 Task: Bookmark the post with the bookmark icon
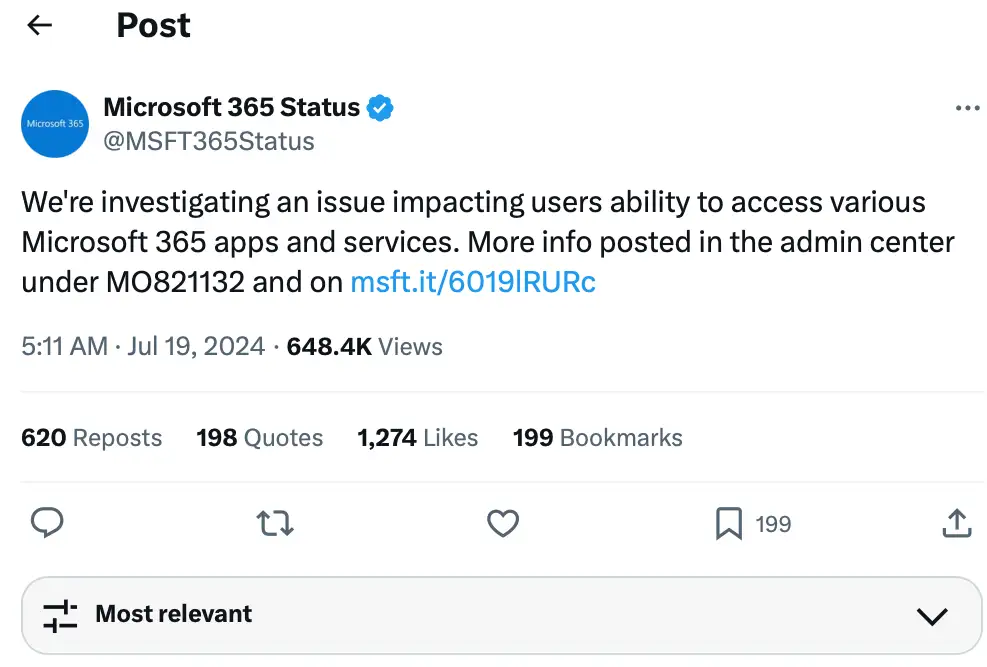729,523
